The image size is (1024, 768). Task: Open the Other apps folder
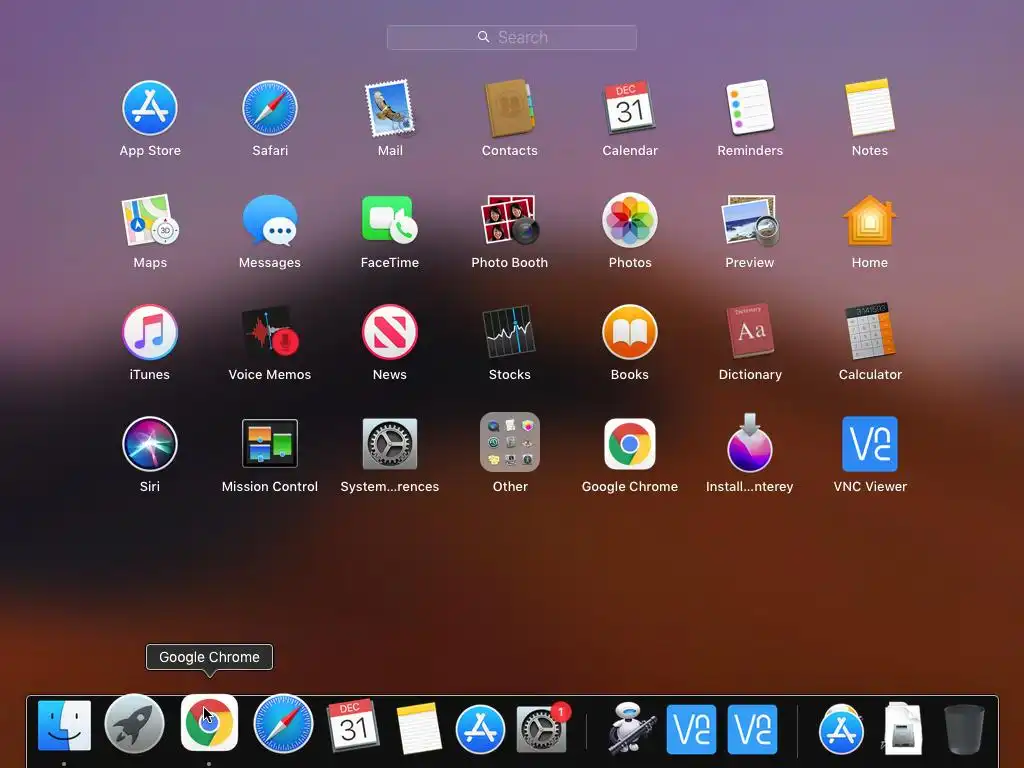click(509, 442)
